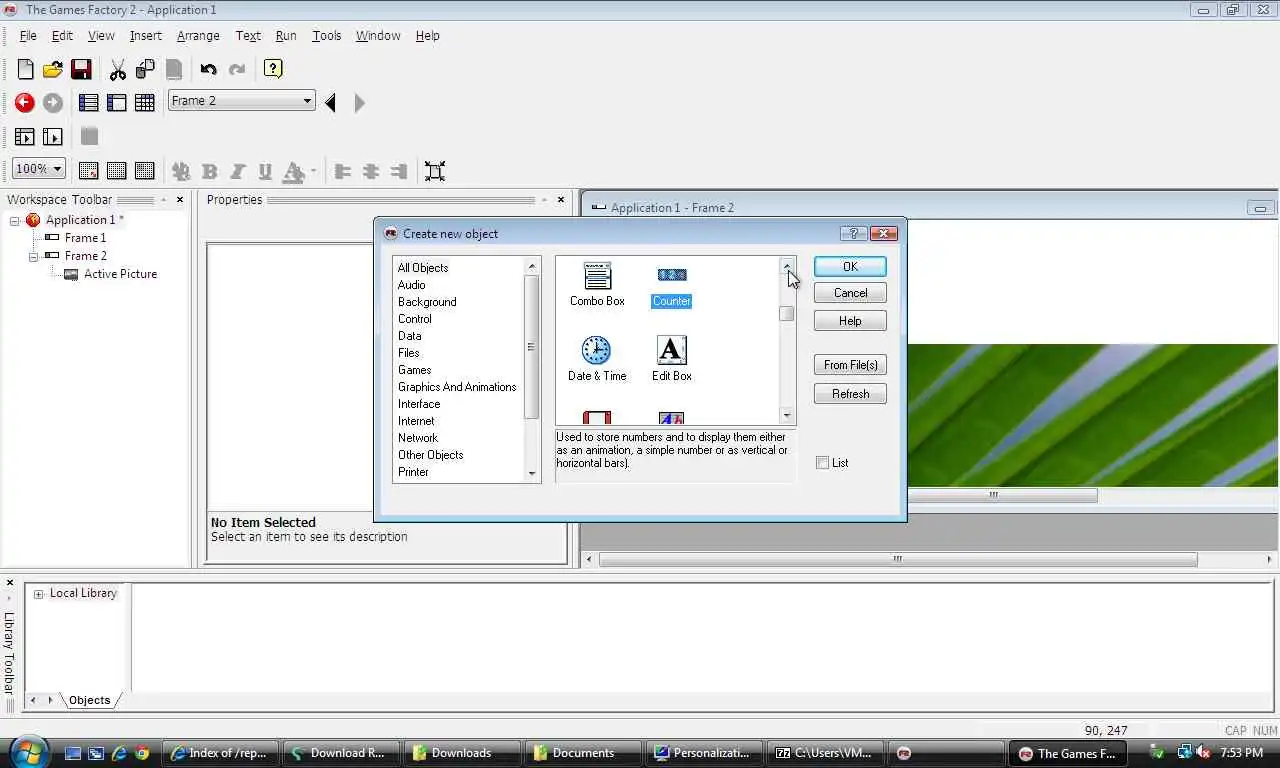Click the Align left icon
This screenshot has height=768, width=1280.
click(343, 171)
